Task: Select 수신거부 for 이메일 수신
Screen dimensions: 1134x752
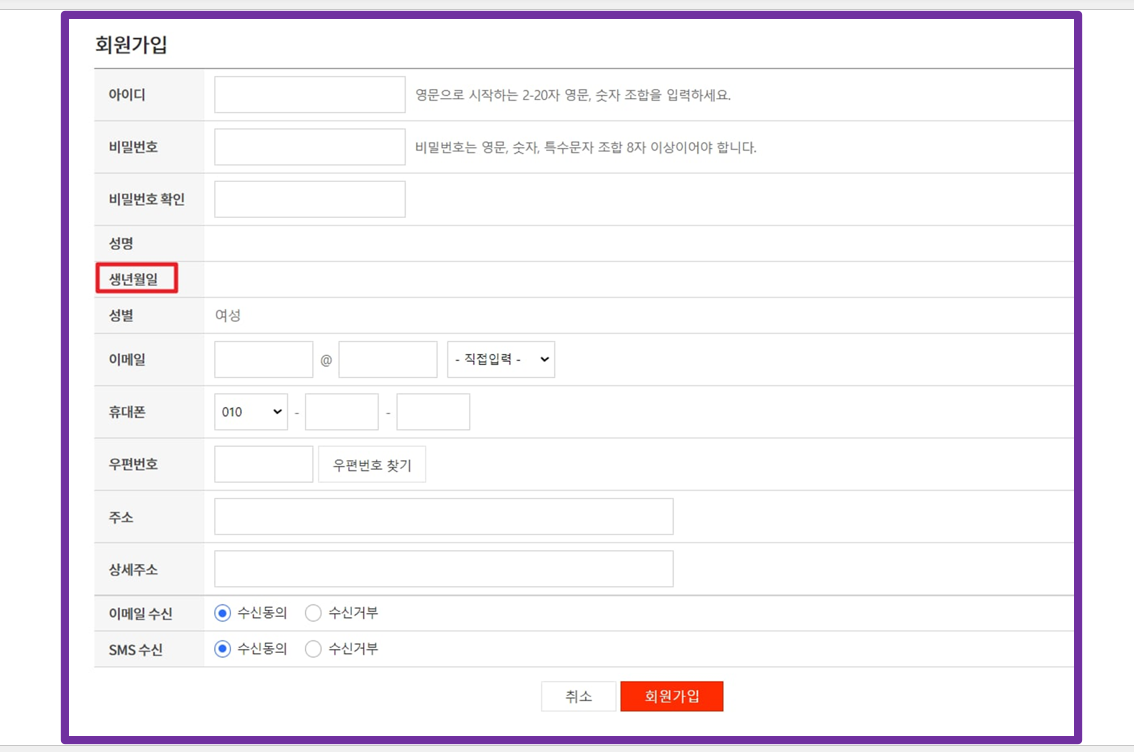Action: (313, 613)
